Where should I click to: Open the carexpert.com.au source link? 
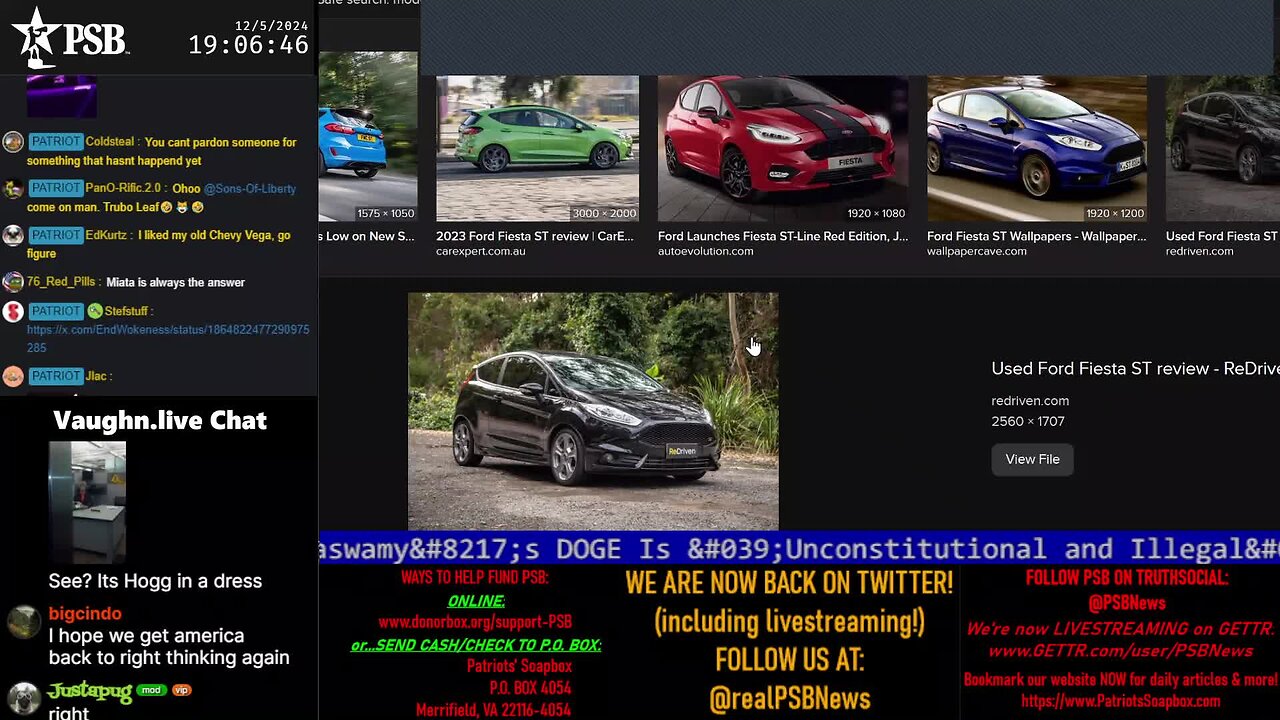coord(480,251)
